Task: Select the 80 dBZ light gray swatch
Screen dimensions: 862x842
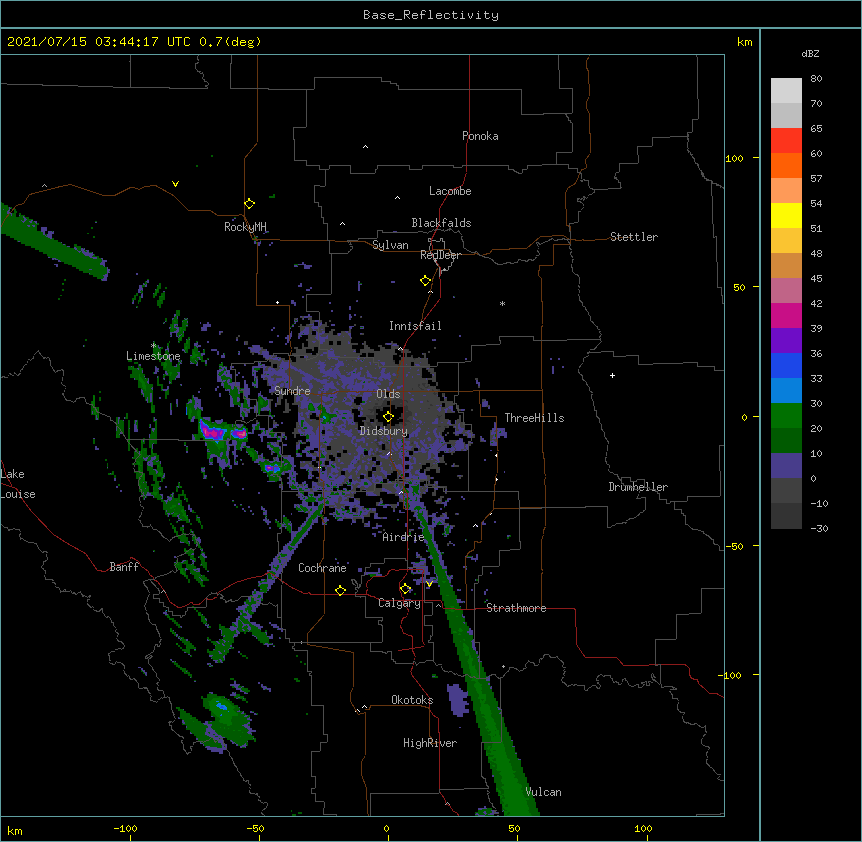Action: [786, 91]
